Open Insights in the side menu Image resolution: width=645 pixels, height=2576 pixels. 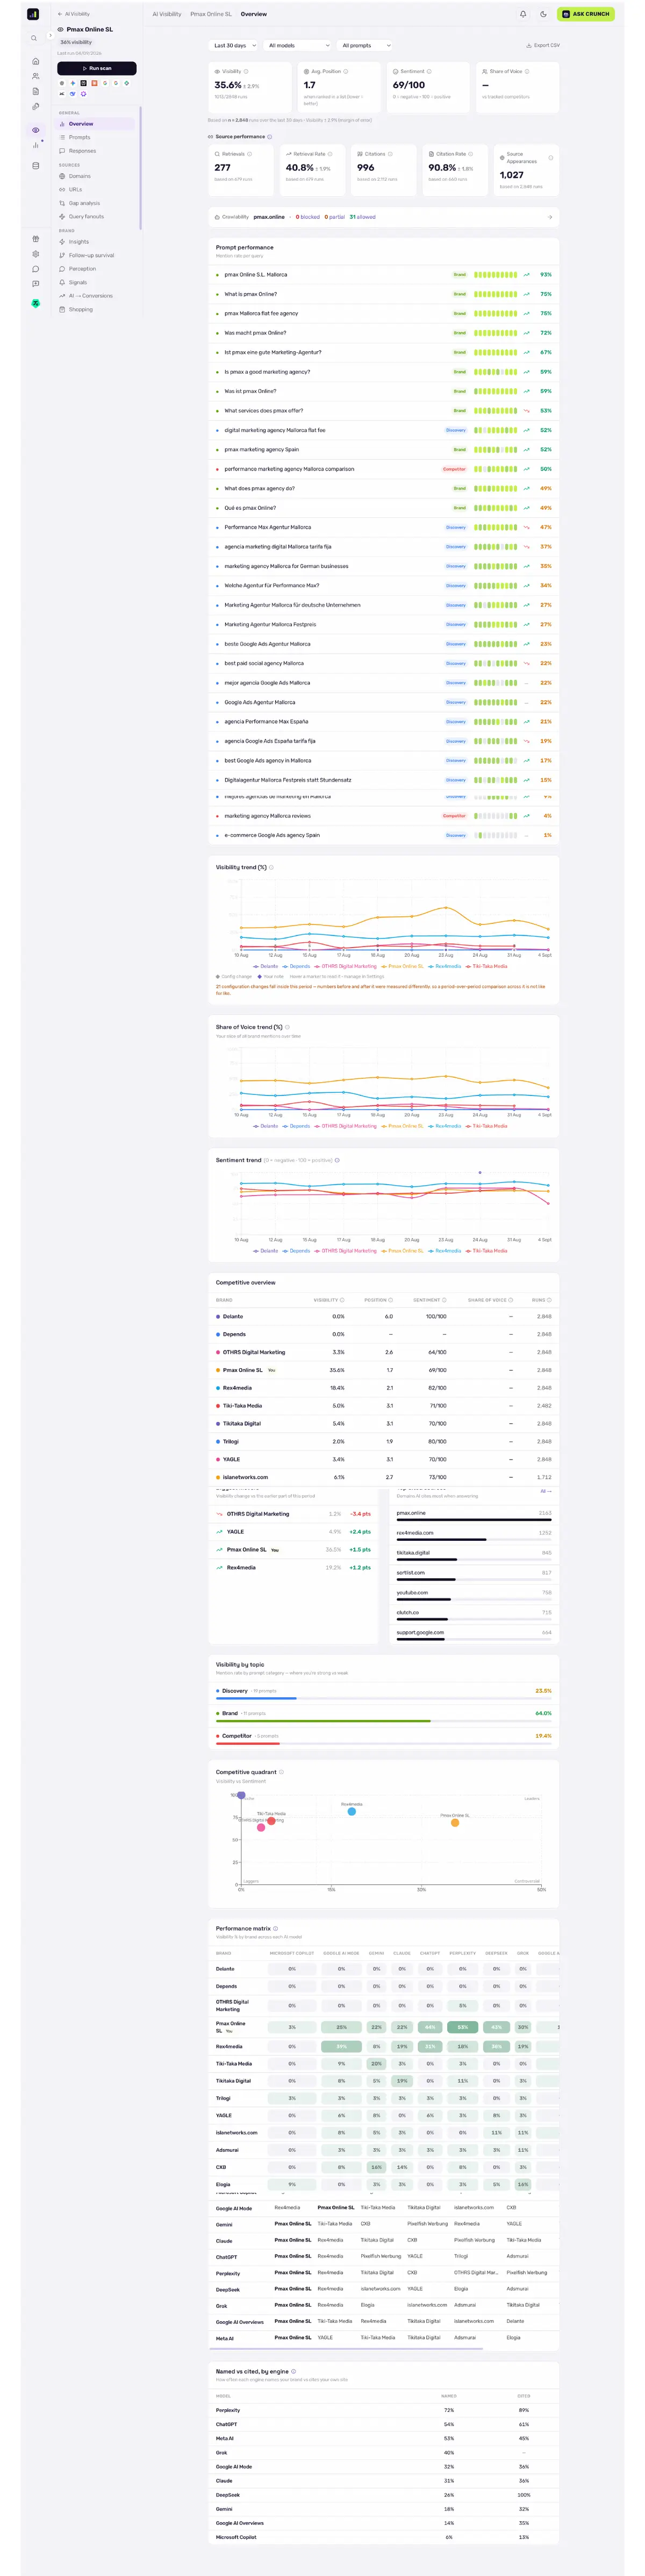[x=96, y=242]
